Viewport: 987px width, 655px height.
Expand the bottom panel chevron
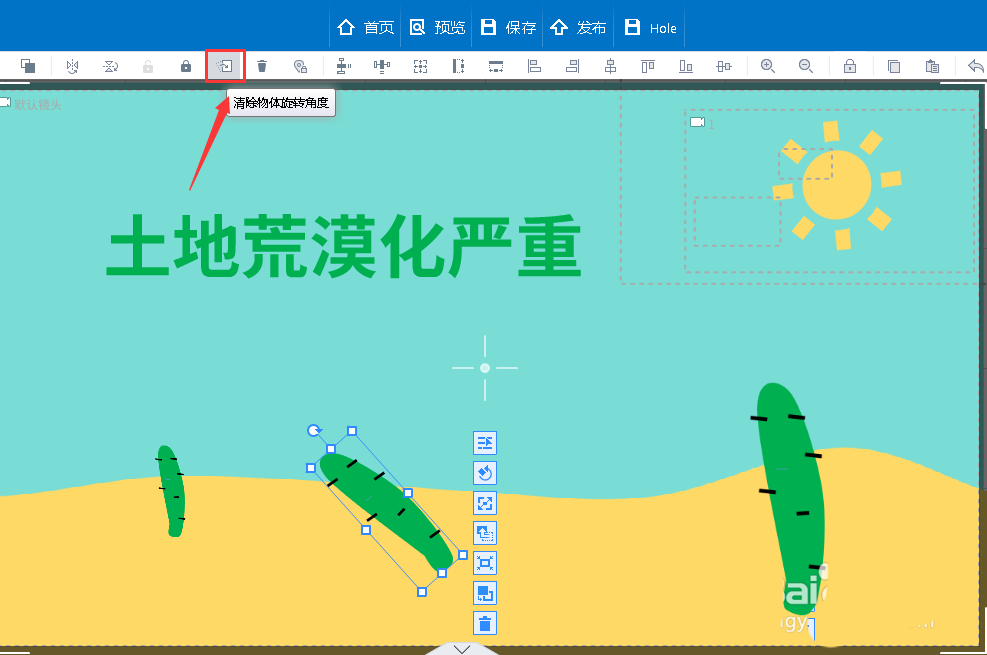pos(462,649)
